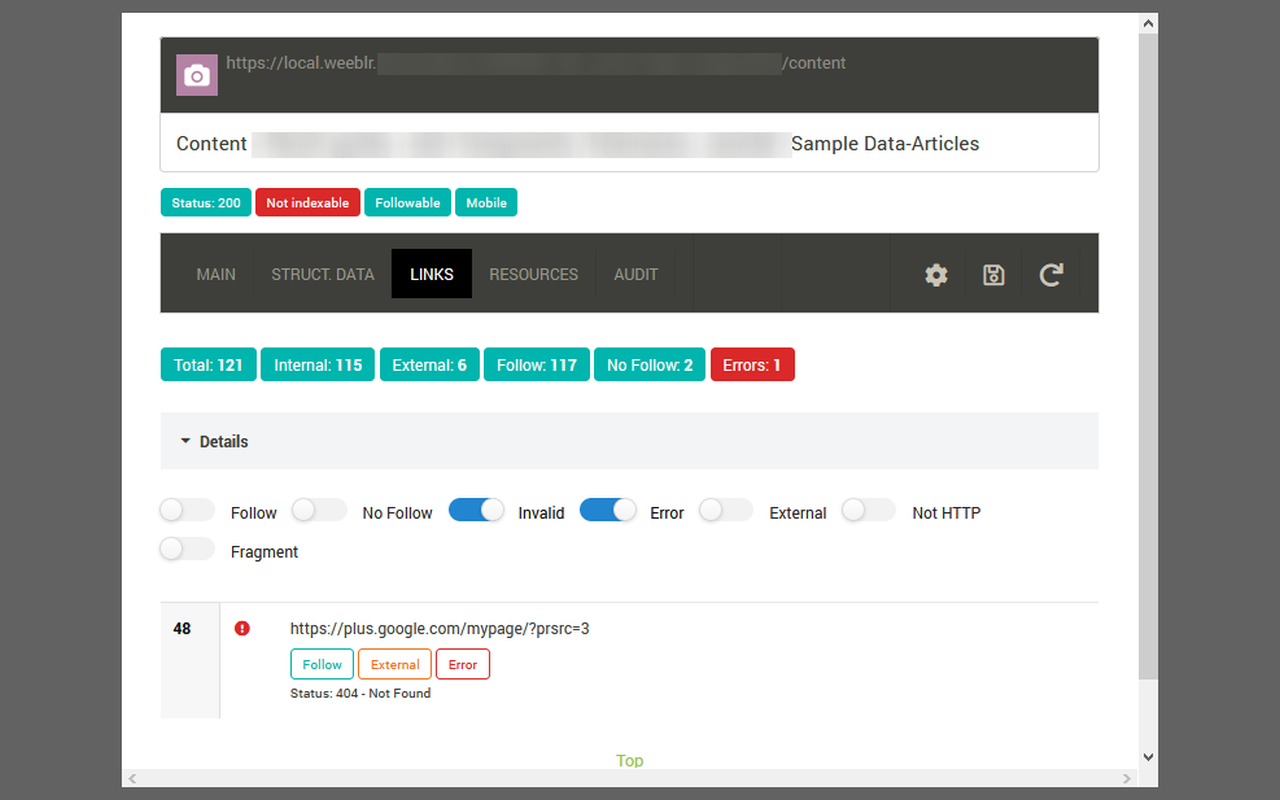Click the save floppy disk icon
This screenshot has width=1280, height=800.
click(993, 275)
